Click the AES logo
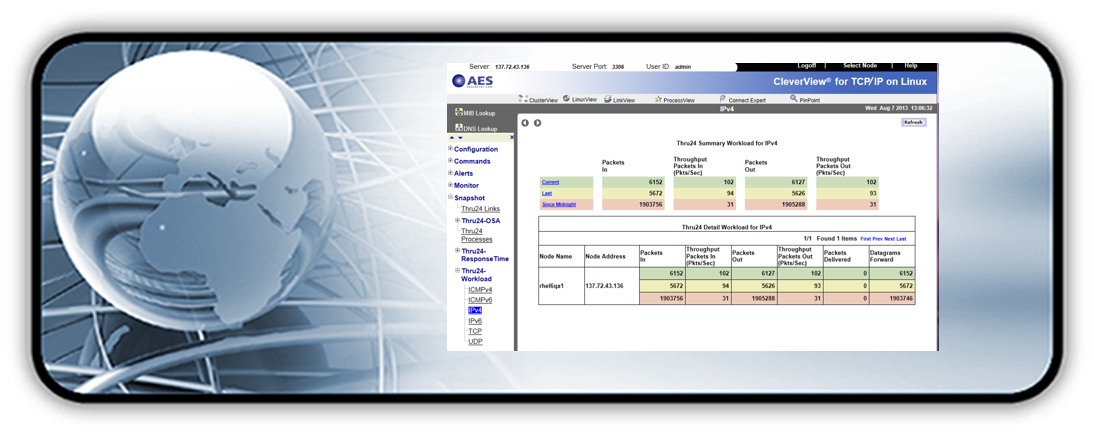1094x436 pixels. point(472,81)
